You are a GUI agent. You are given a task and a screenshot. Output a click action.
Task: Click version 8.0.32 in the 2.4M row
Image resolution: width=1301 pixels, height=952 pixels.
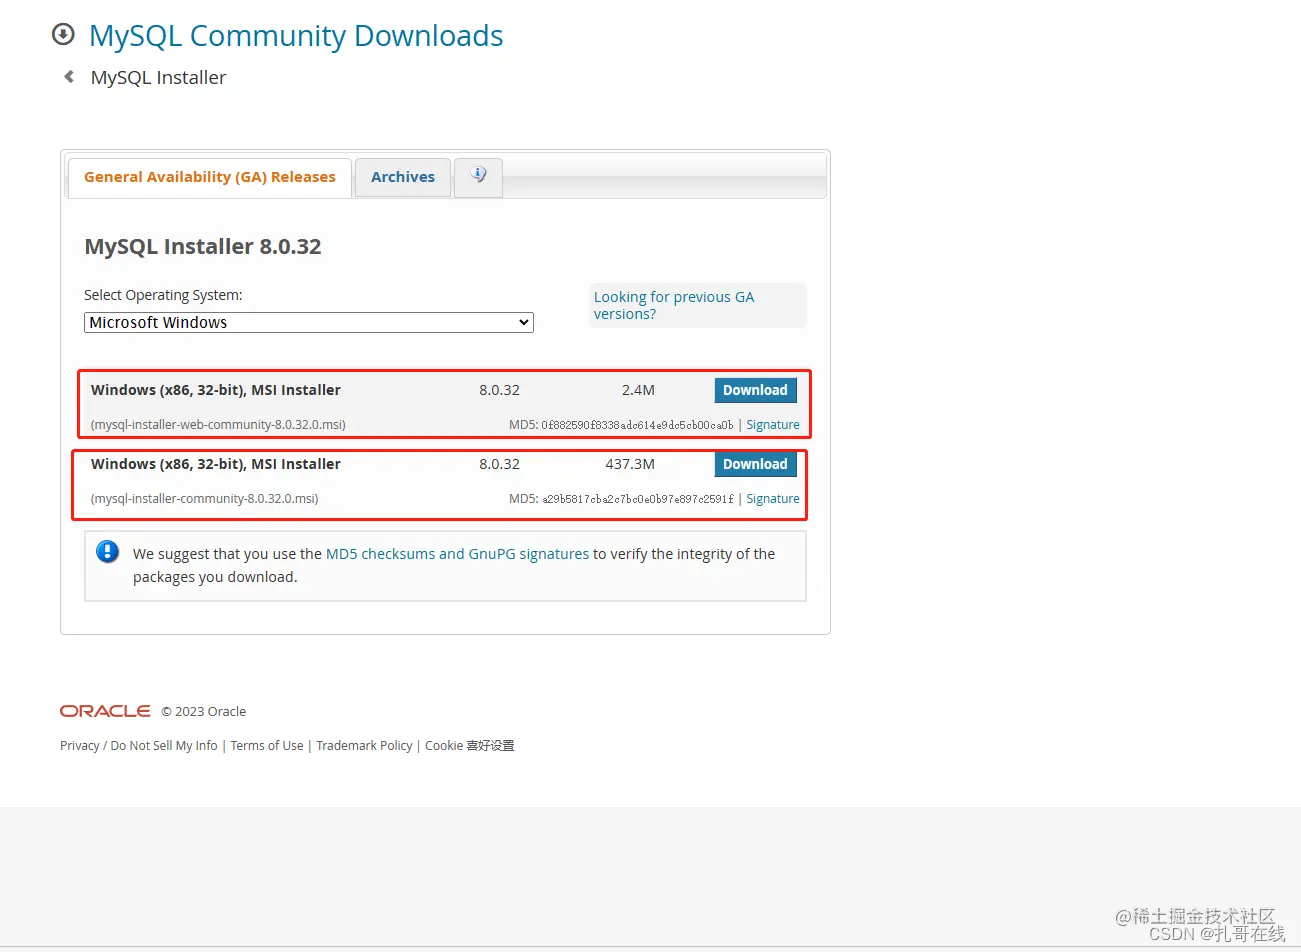coord(499,390)
